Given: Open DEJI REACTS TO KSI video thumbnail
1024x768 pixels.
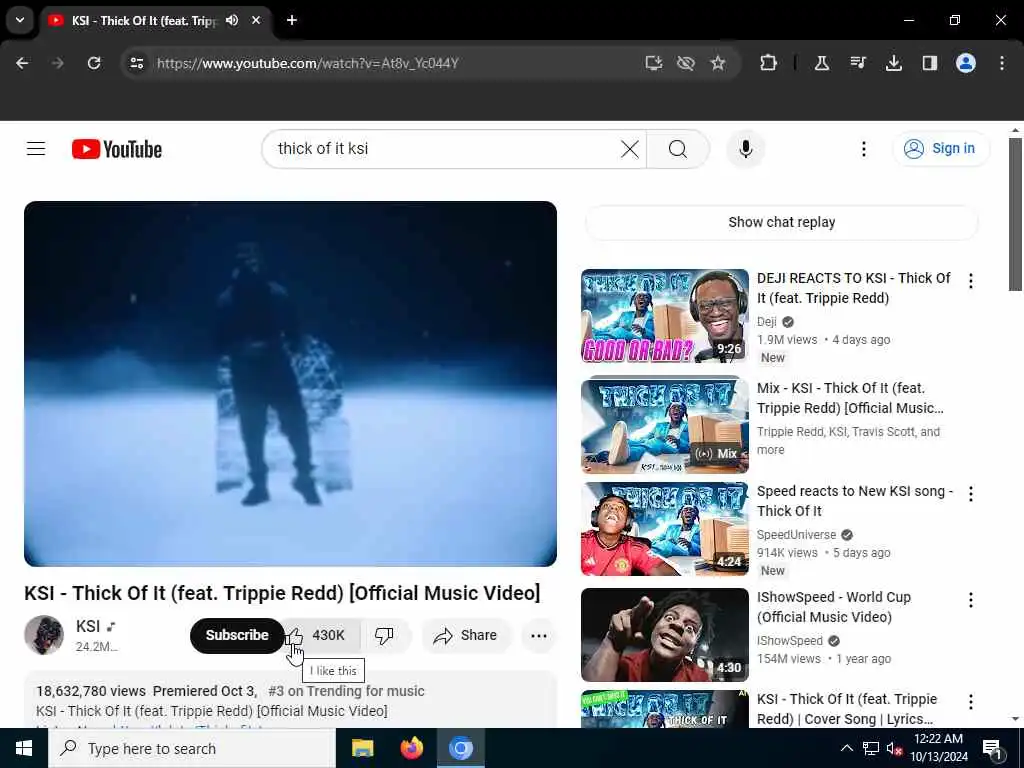Looking at the screenshot, I should pos(665,315).
